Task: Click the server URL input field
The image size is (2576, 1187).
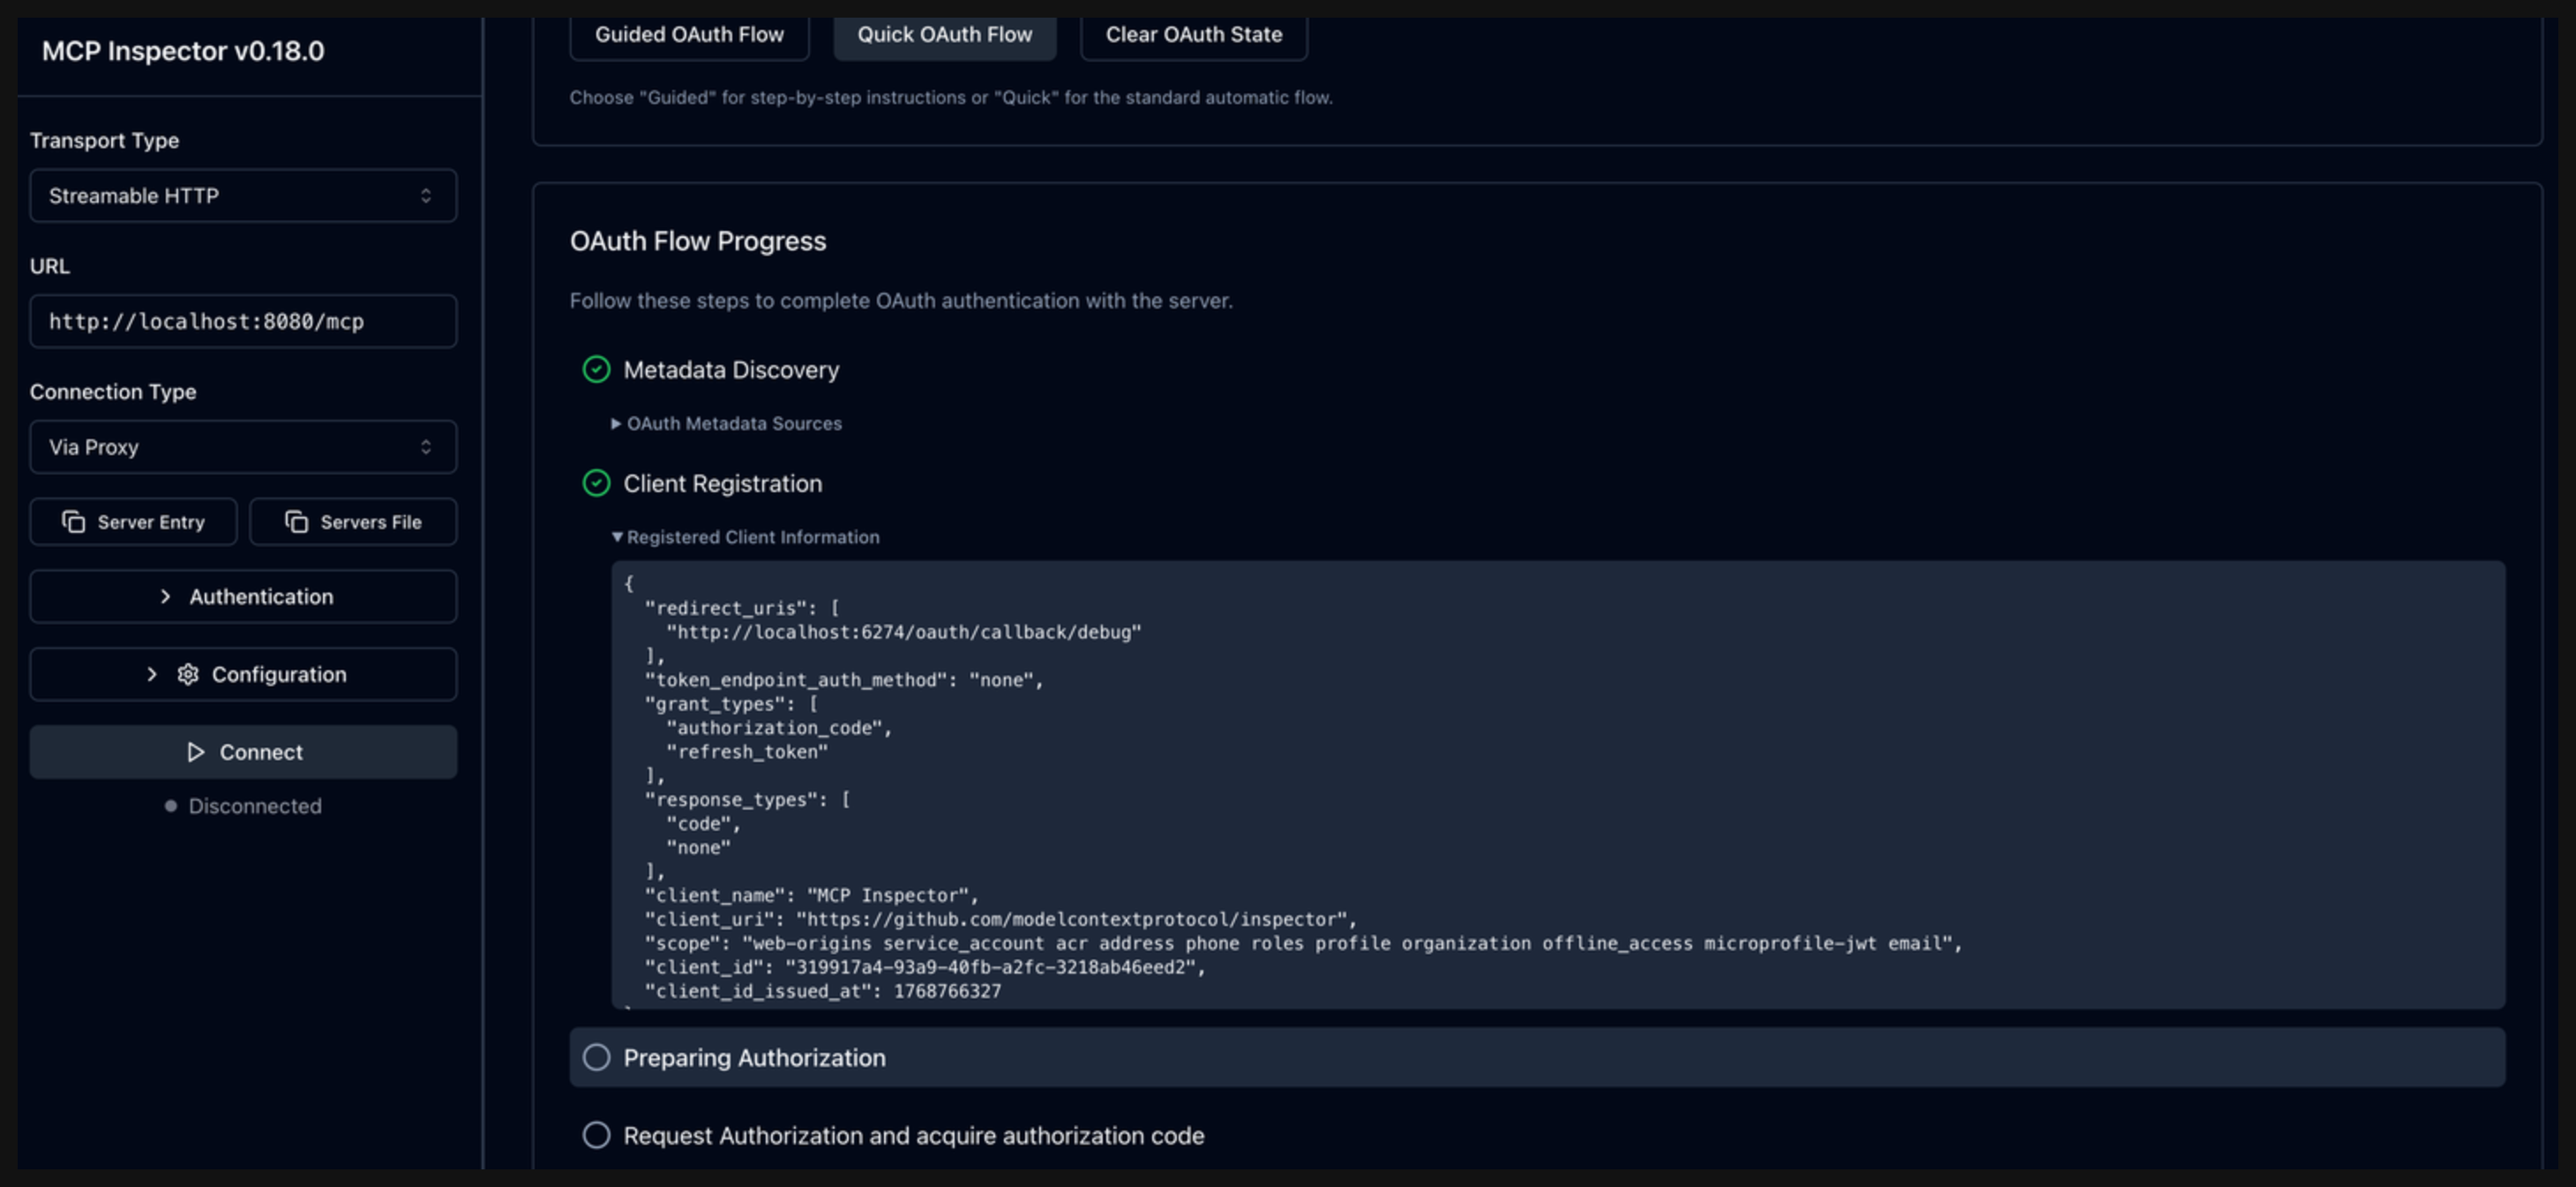Action: (x=243, y=322)
